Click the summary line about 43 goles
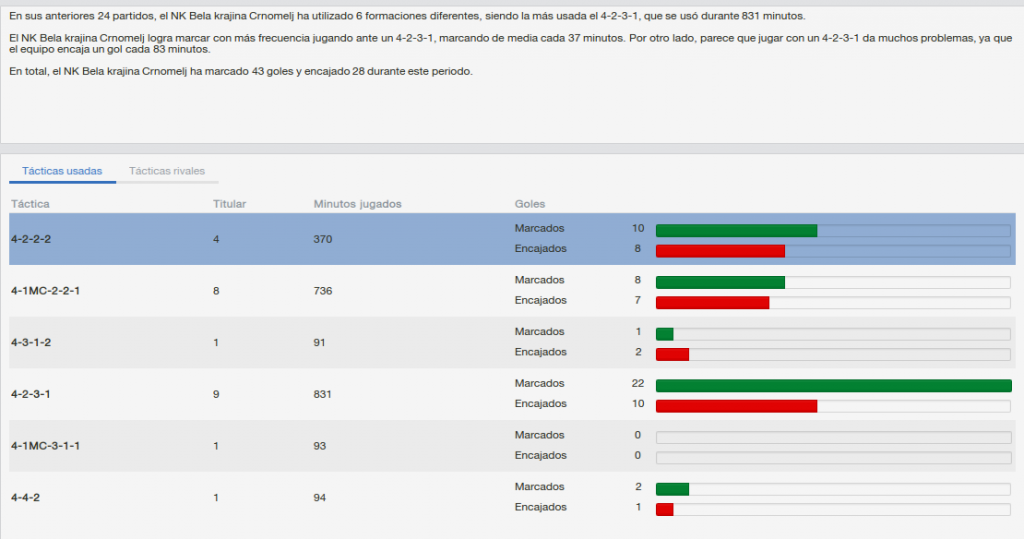 pyautogui.click(x=241, y=71)
